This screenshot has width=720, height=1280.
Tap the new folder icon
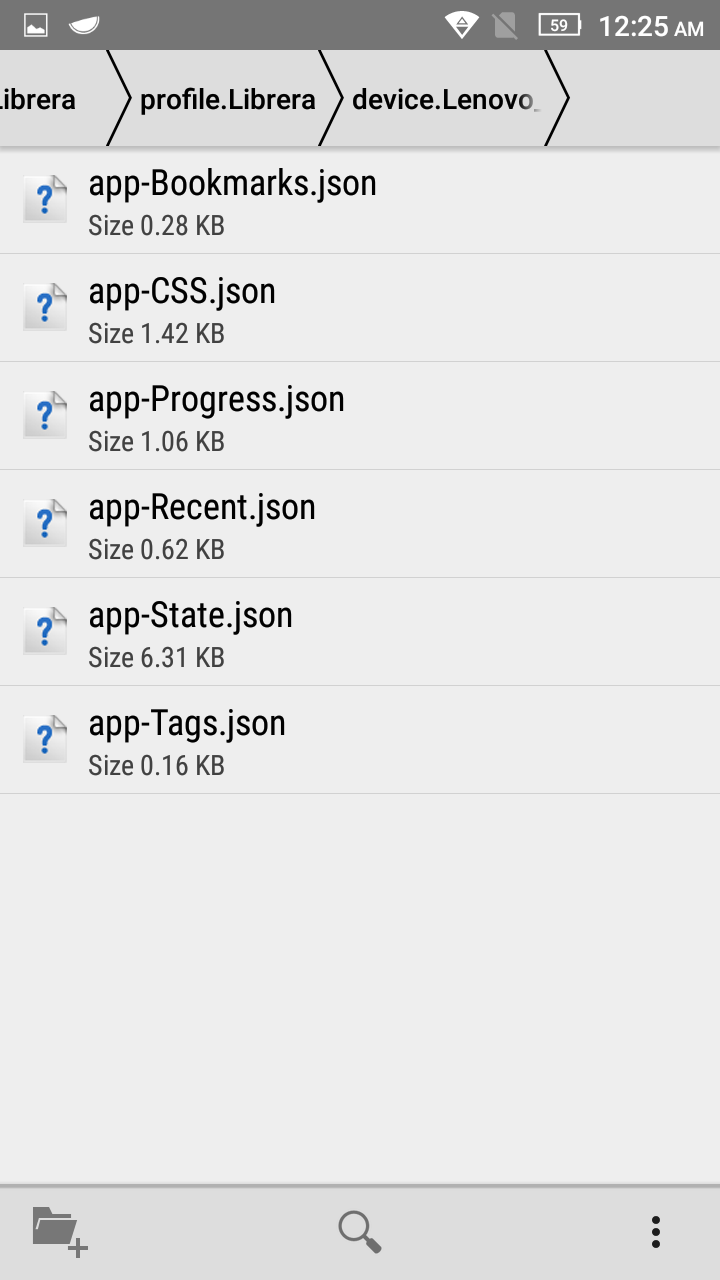coord(60,1230)
